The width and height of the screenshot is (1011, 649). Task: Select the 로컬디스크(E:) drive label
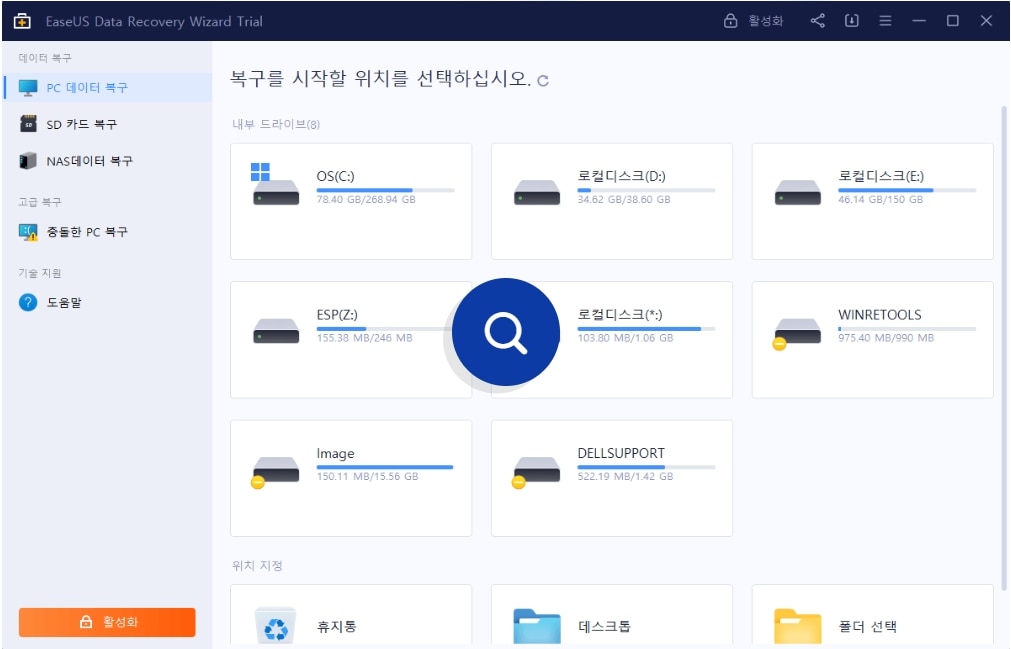pyautogui.click(x=881, y=176)
